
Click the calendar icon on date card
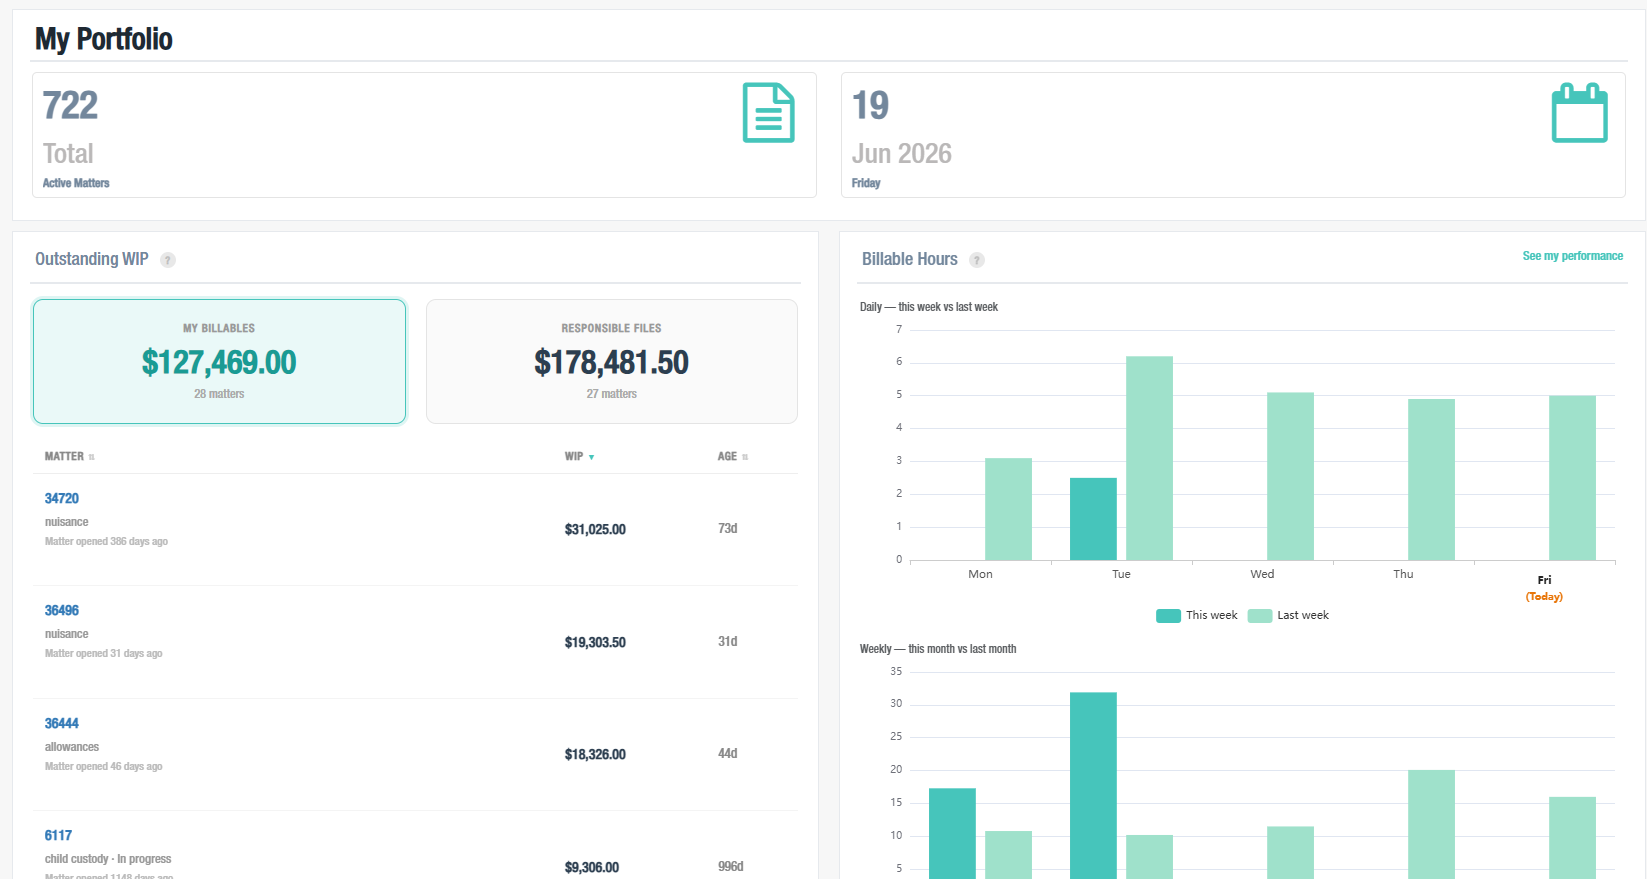tap(1579, 113)
